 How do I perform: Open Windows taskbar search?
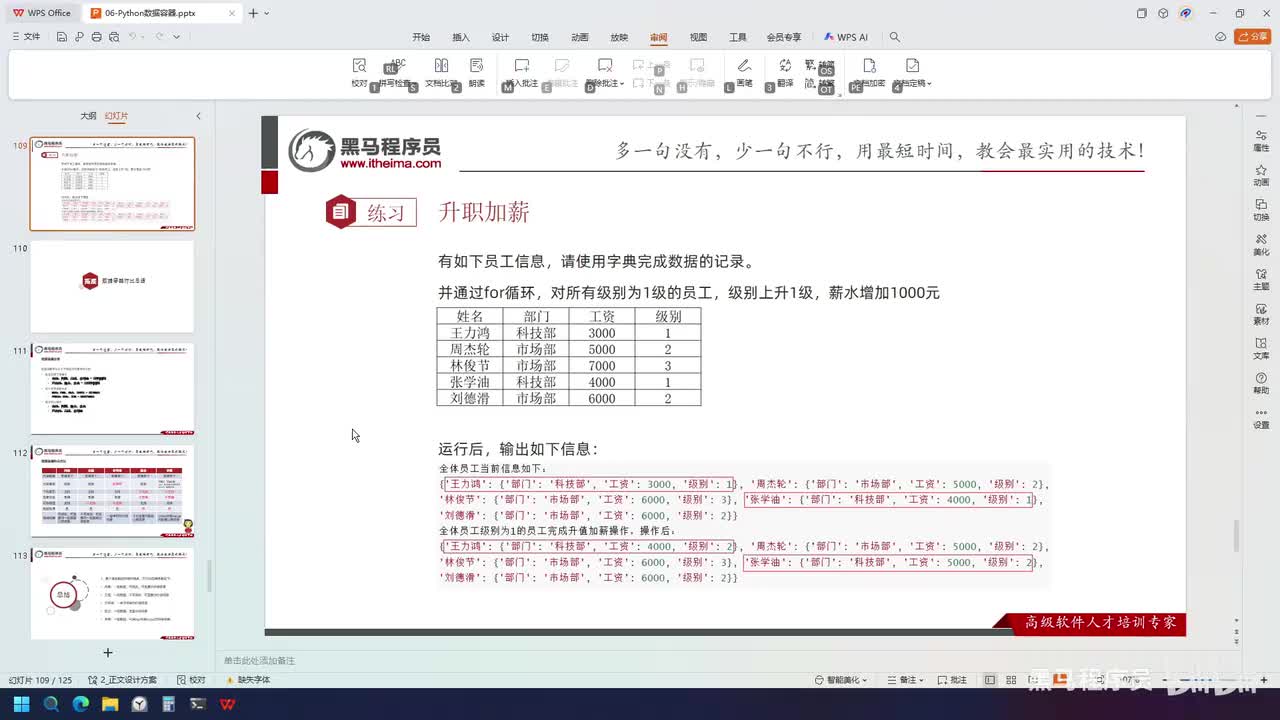tap(51, 704)
